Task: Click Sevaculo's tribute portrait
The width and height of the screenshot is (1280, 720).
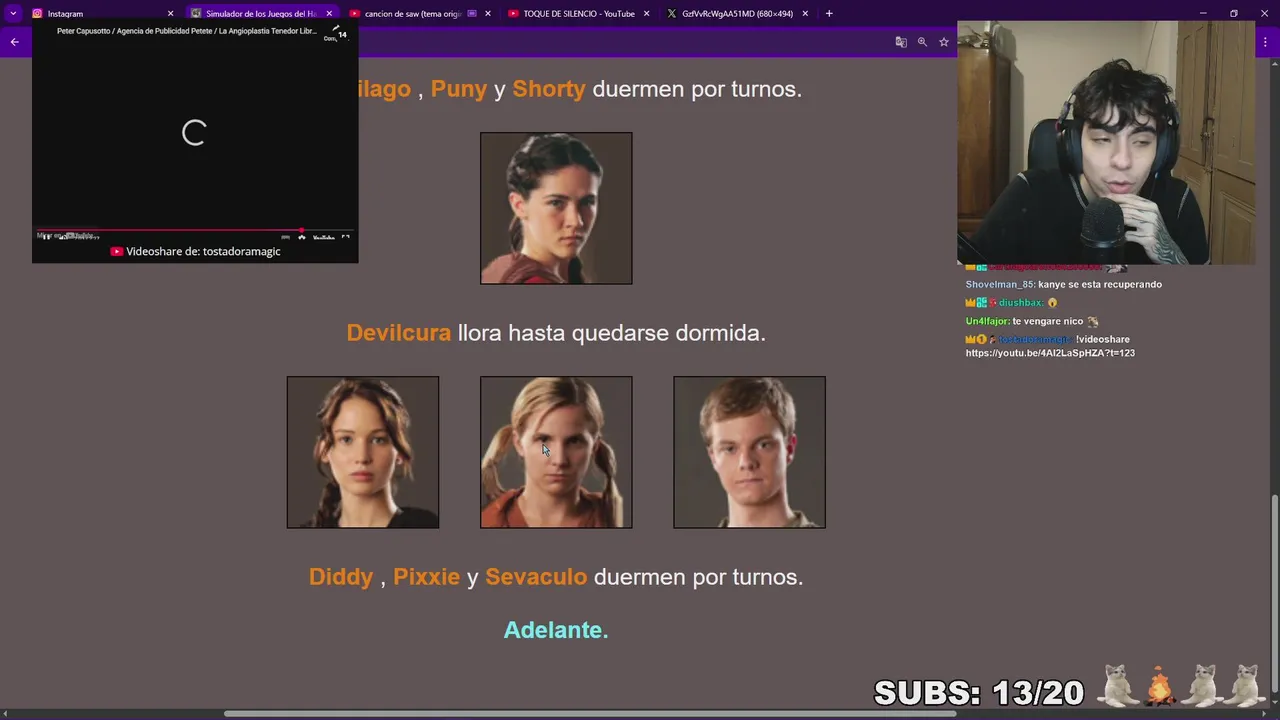Action: pos(749,452)
